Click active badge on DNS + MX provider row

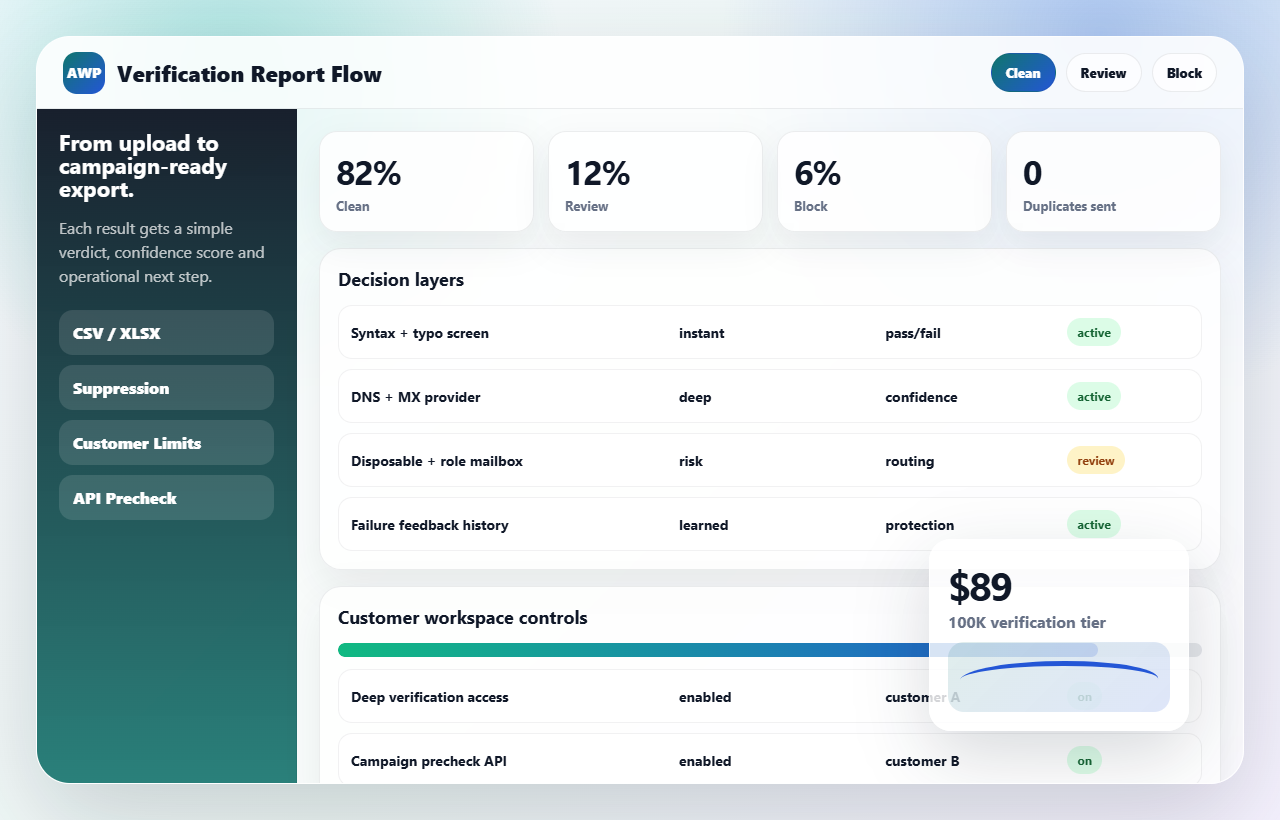(x=1094, y=397)
